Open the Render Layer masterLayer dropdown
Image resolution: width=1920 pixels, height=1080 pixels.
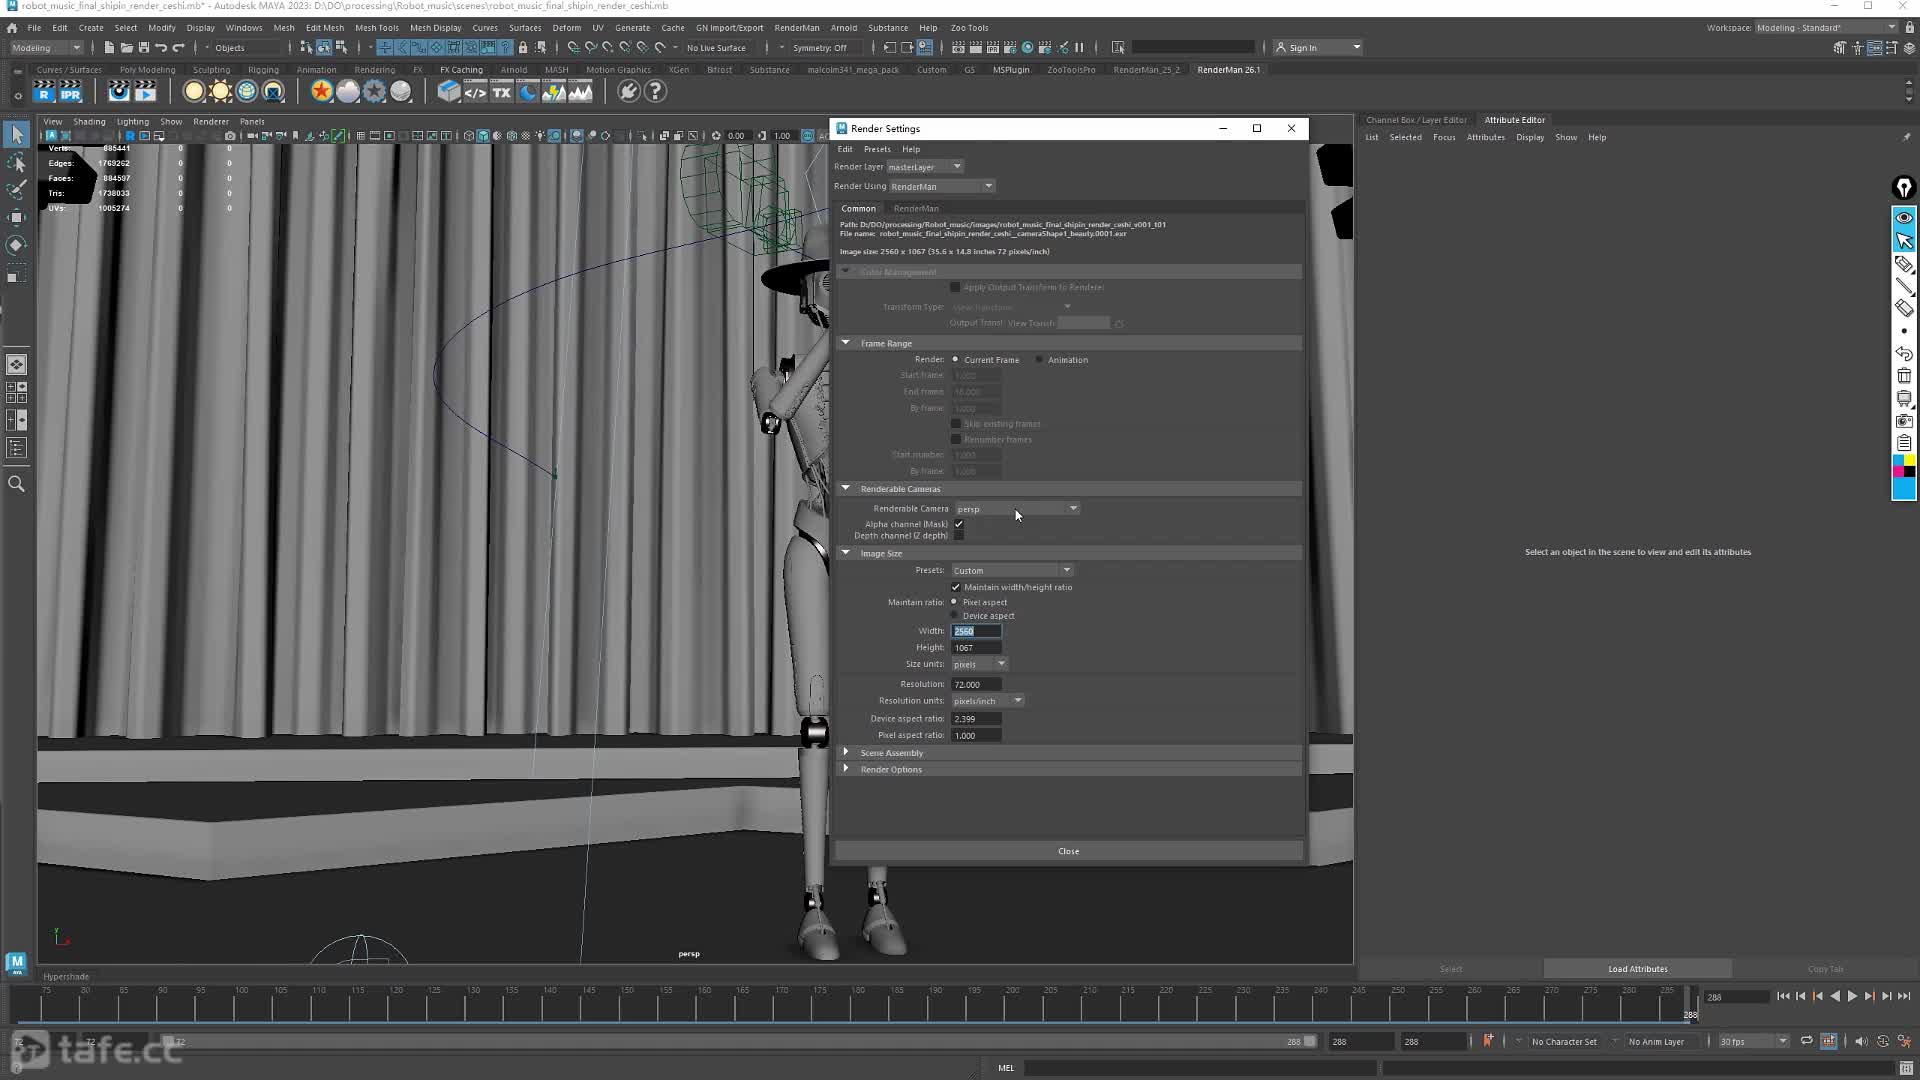pos(924,167)
